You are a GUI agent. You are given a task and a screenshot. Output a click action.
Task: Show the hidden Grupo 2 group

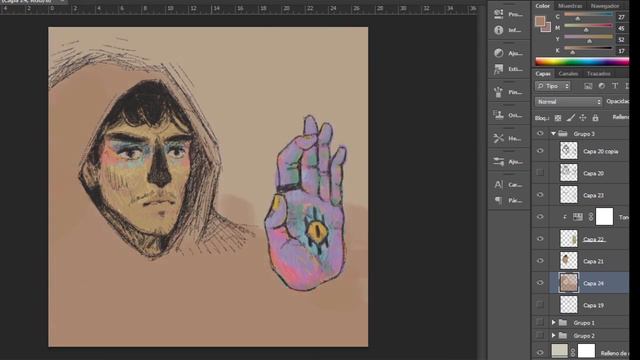[540, 336]
